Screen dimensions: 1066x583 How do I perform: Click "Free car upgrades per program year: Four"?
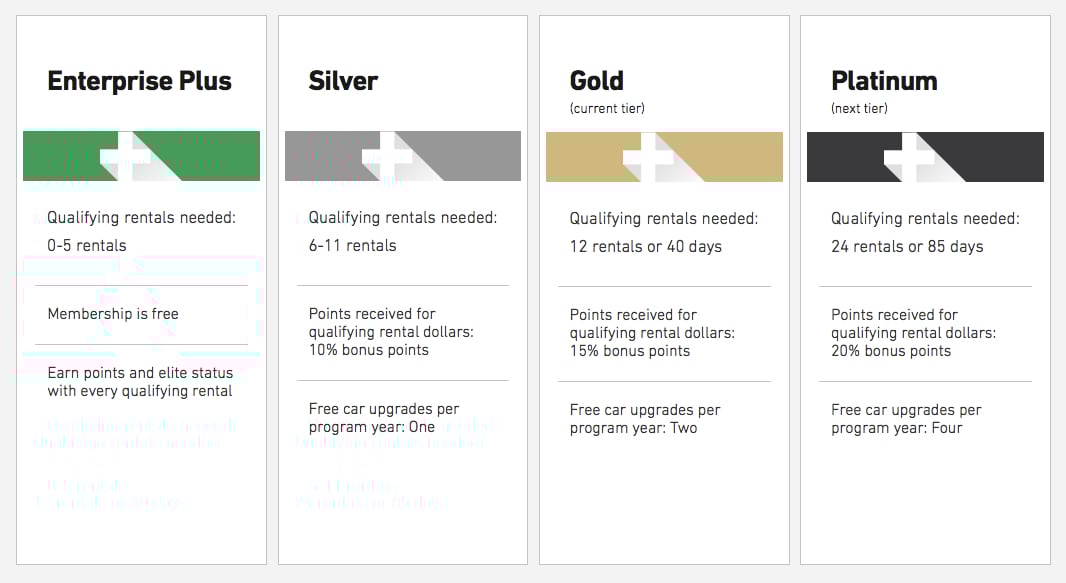click(x=906, y=419)
